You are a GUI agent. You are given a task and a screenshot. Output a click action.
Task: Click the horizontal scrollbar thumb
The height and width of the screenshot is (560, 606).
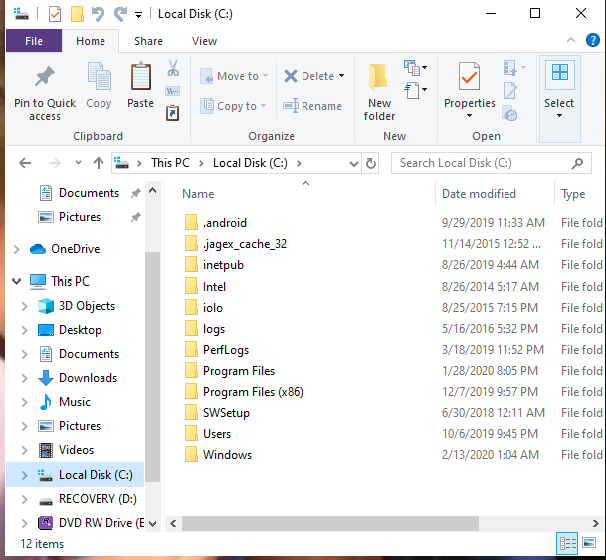coord(330,523)
